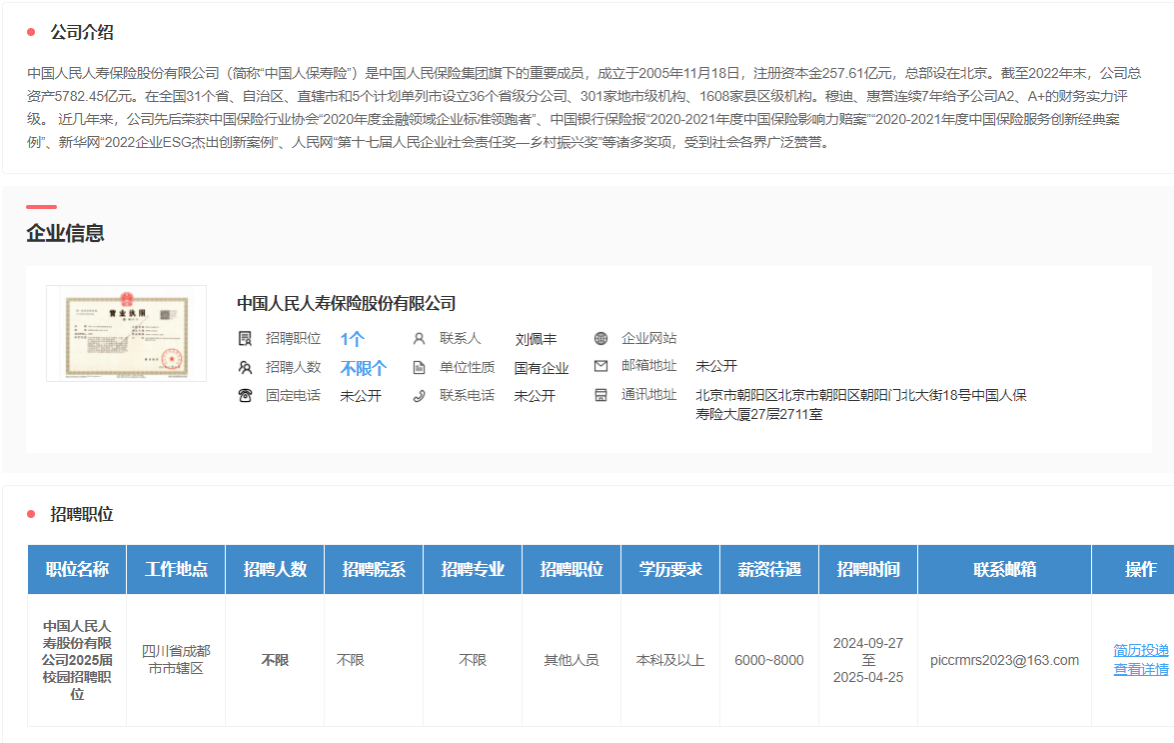The width and height of the screenshot is (1174, 743).
Task: Click the blue 1个 job count
Action: 352,339
